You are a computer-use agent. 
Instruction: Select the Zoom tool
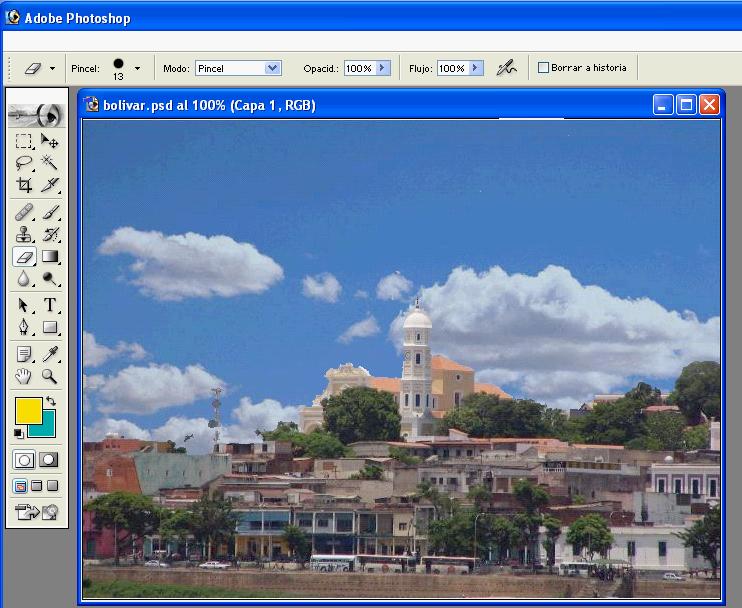[50, 377]
